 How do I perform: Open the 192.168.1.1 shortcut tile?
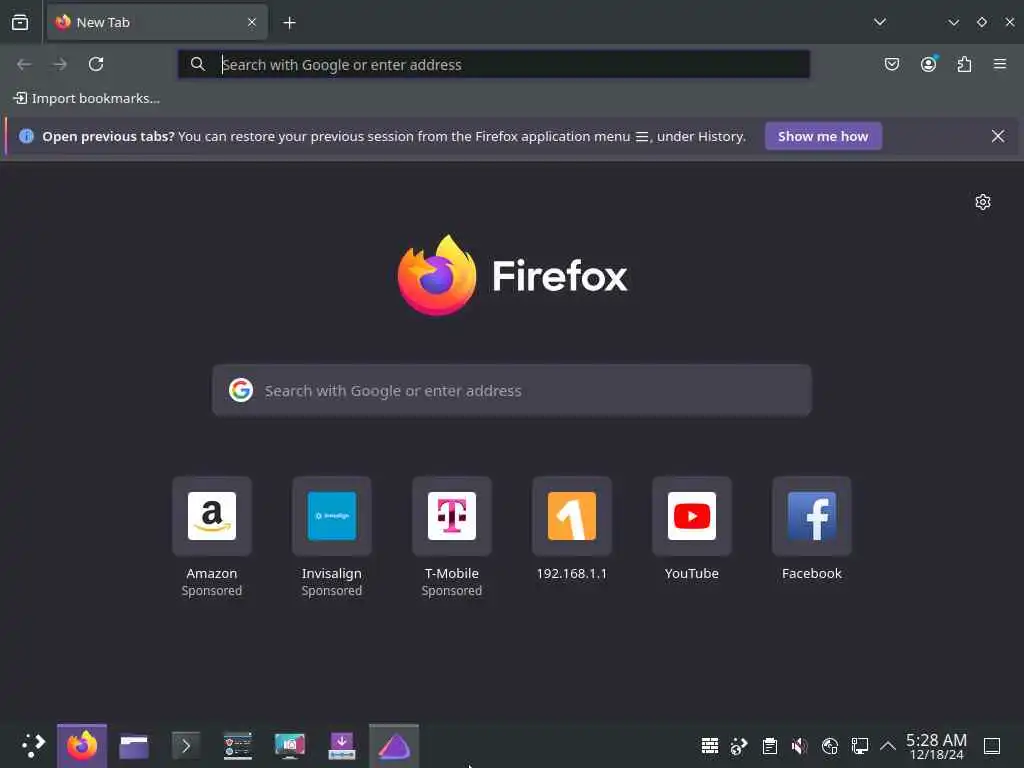click(x=572, y=516)
